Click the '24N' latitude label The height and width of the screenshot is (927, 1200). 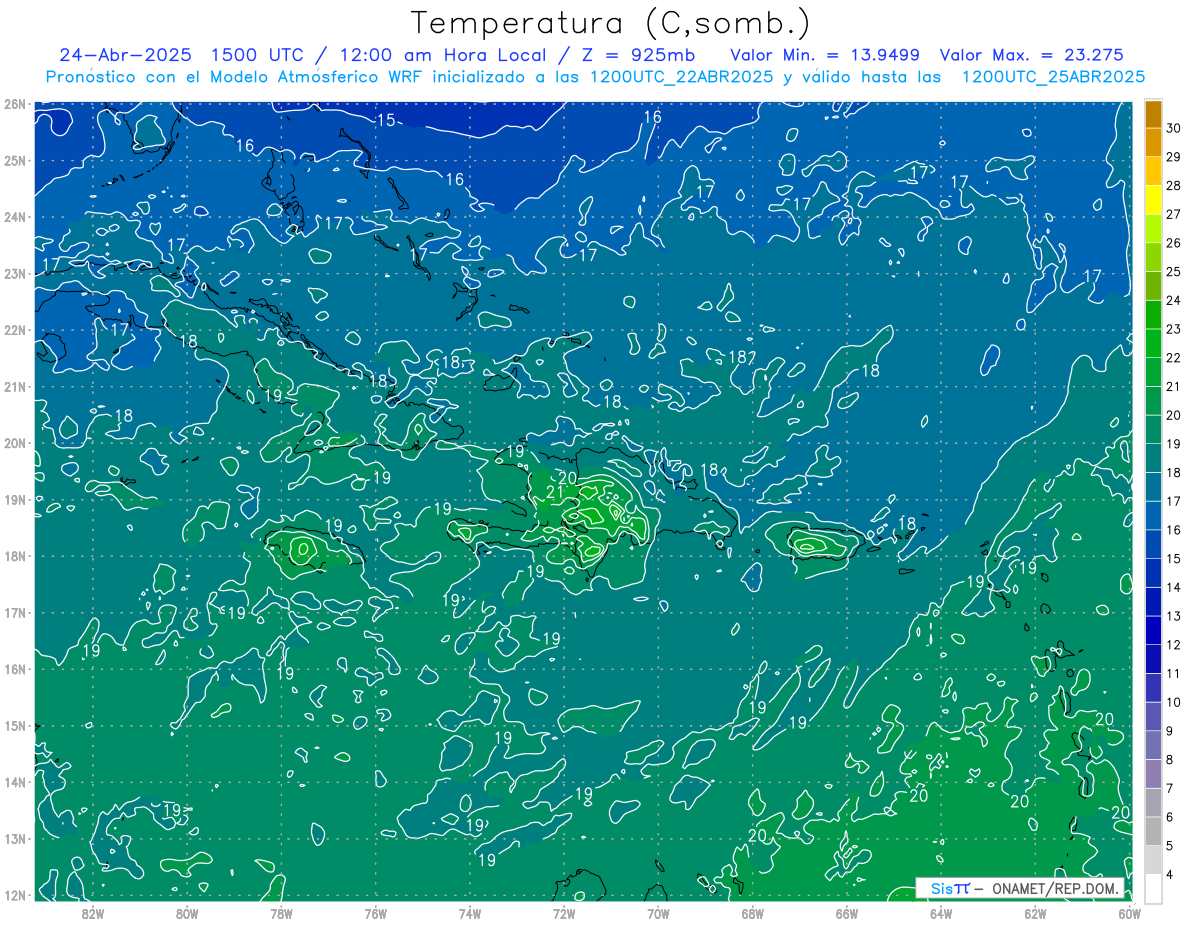pos(14,217)
